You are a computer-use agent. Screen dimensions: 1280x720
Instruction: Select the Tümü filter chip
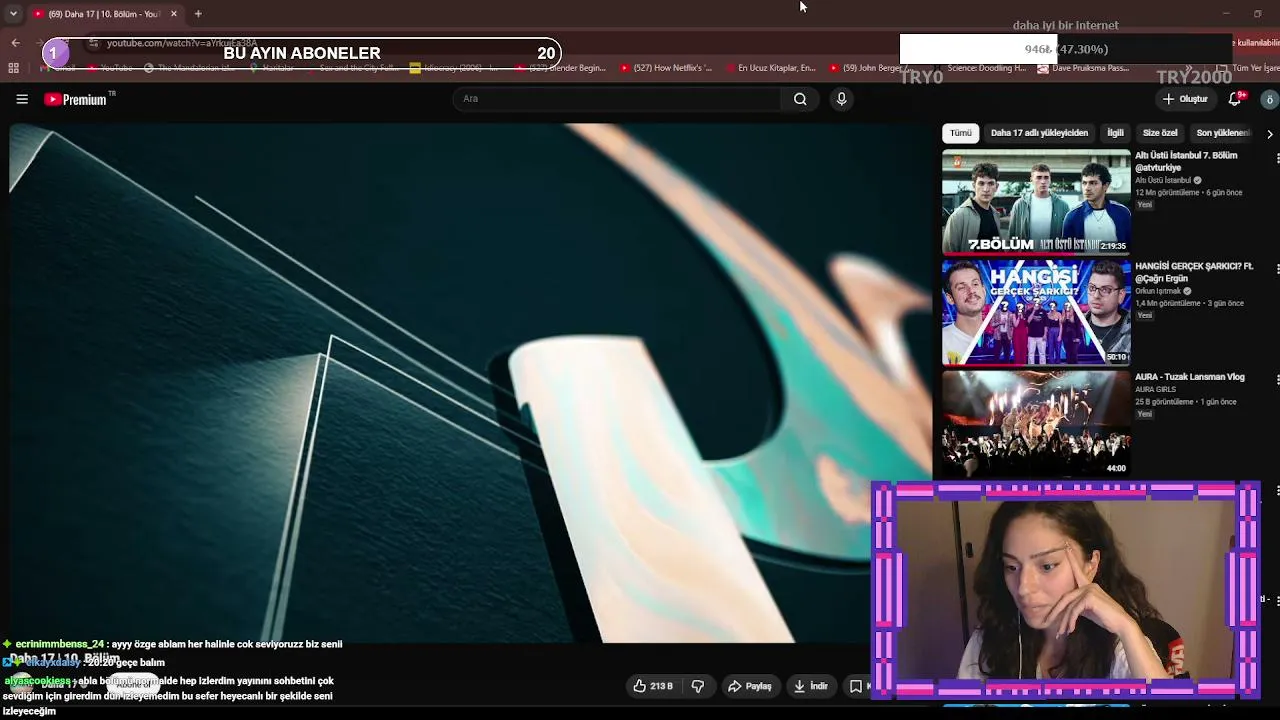pyautogui.click(x=961, y=133)
